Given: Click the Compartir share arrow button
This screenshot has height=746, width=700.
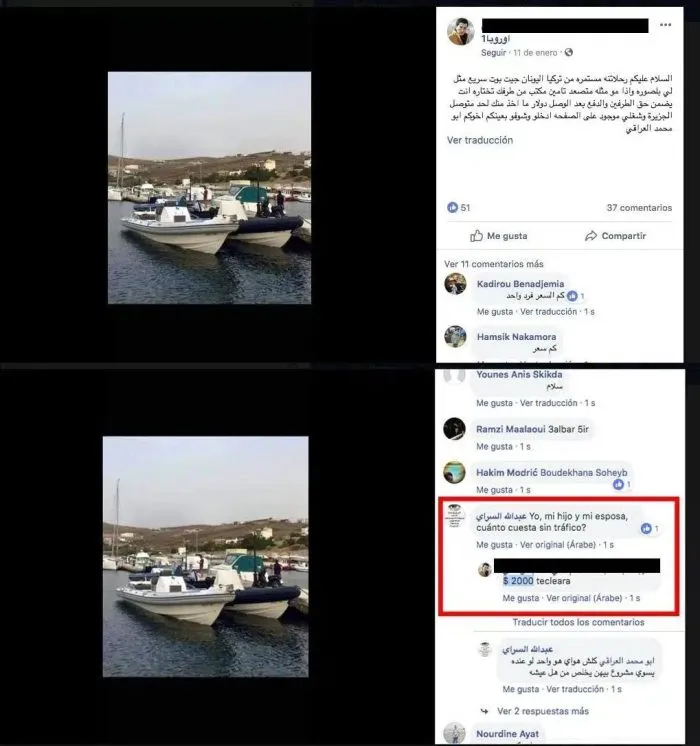Looking at the screenshot, I should coord(615,236).
